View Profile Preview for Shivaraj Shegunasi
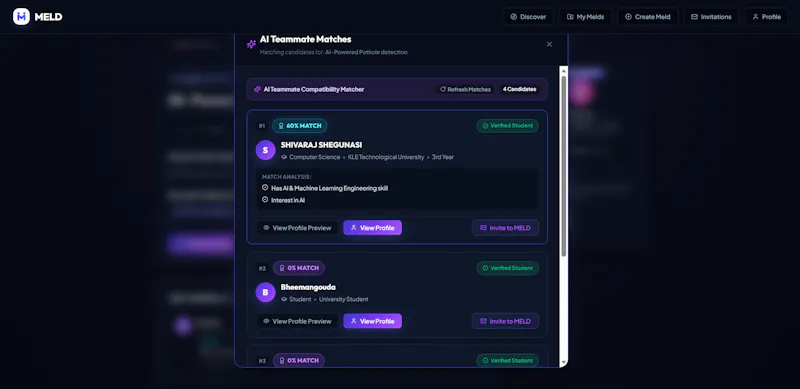 pos(297,228)
